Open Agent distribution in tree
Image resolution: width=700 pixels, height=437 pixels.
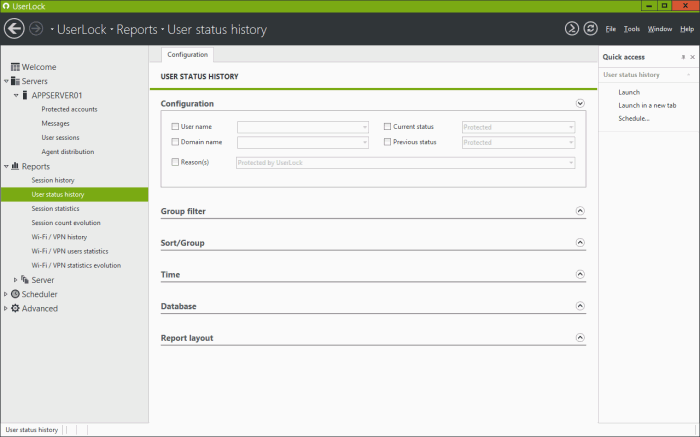click(x=68, y=152)
